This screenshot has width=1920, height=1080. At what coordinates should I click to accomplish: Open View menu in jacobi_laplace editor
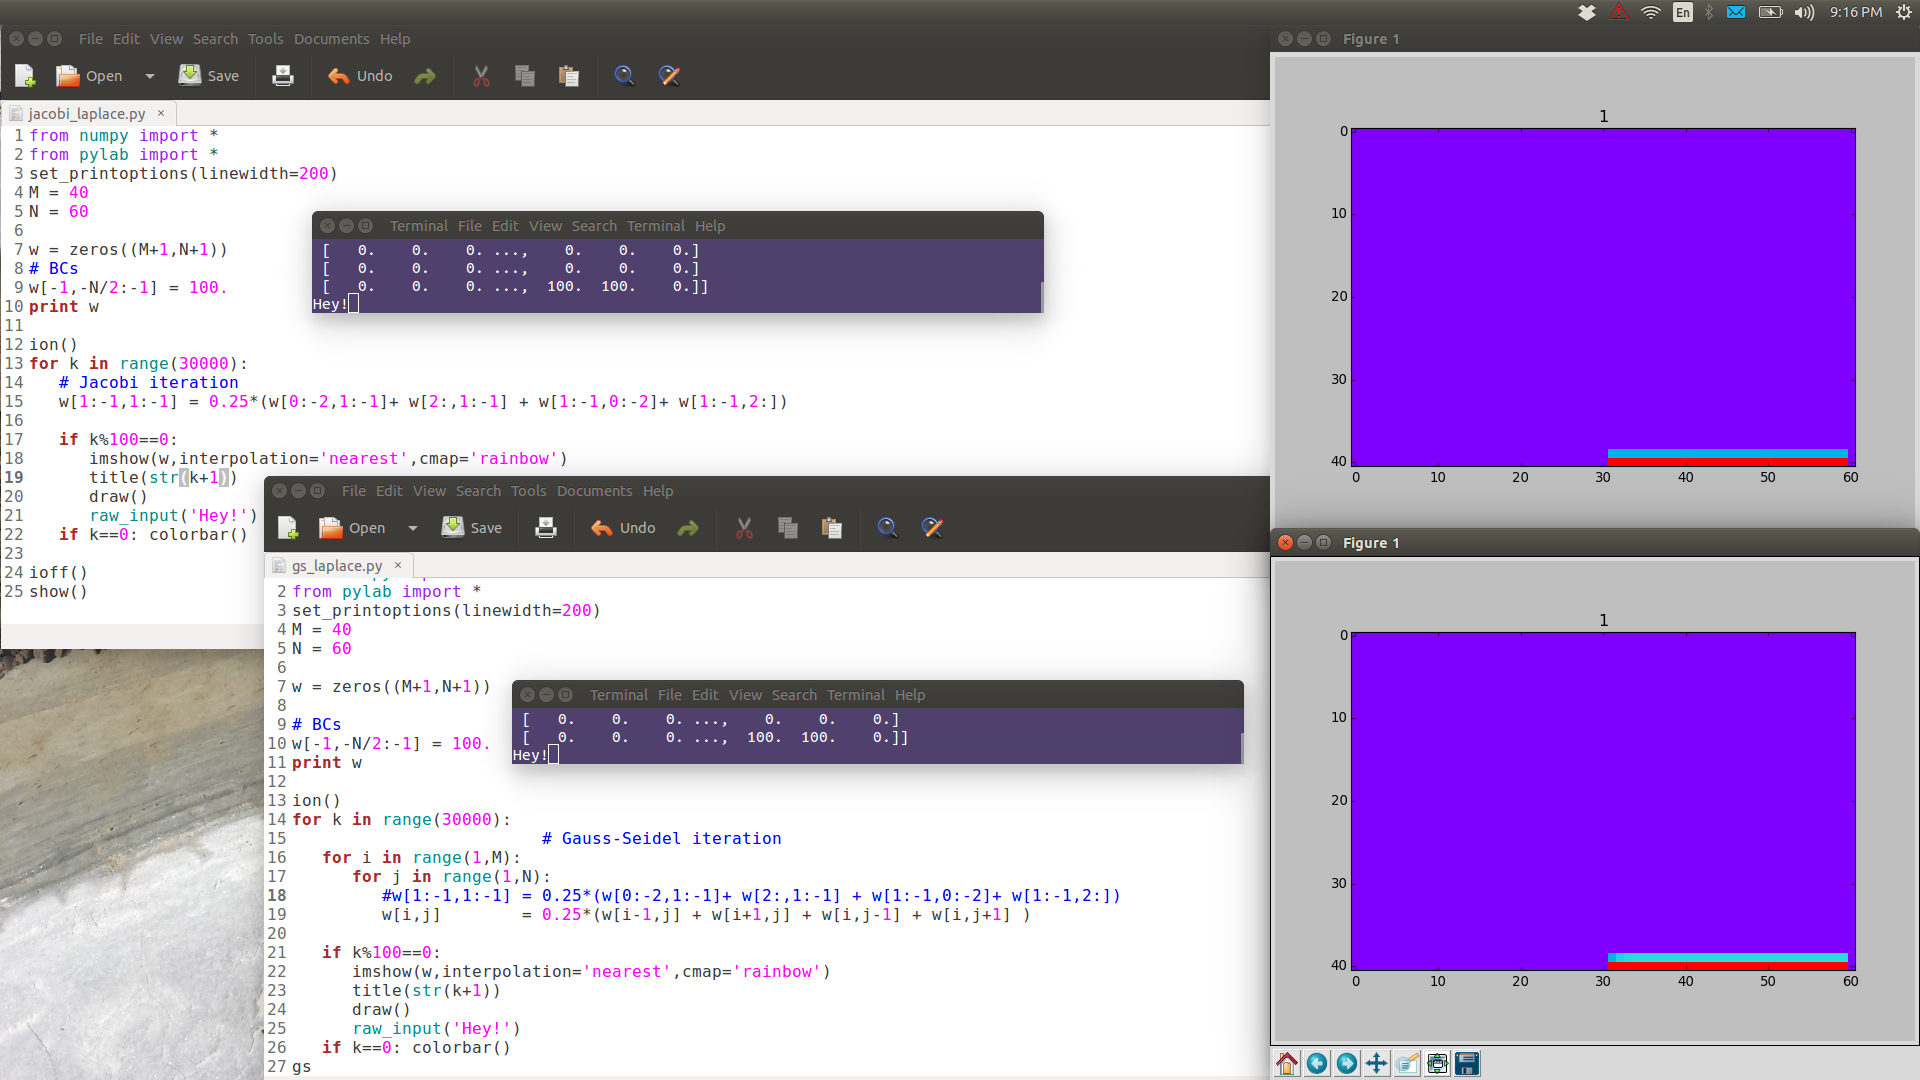click(166, 39)
